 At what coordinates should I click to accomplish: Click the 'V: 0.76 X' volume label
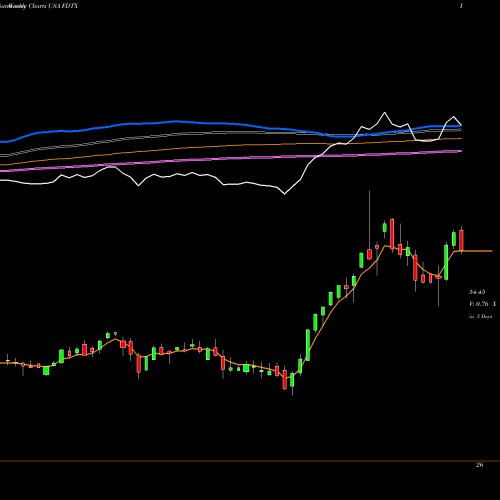coord(482,304)
